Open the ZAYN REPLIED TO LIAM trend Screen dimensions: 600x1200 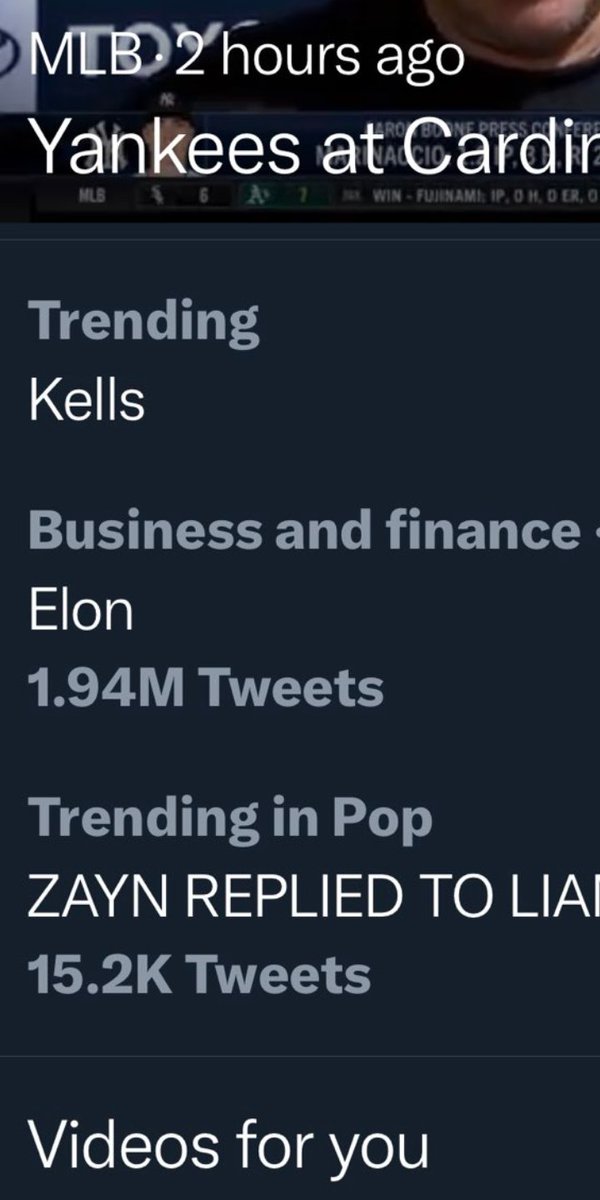coord(314,897)
